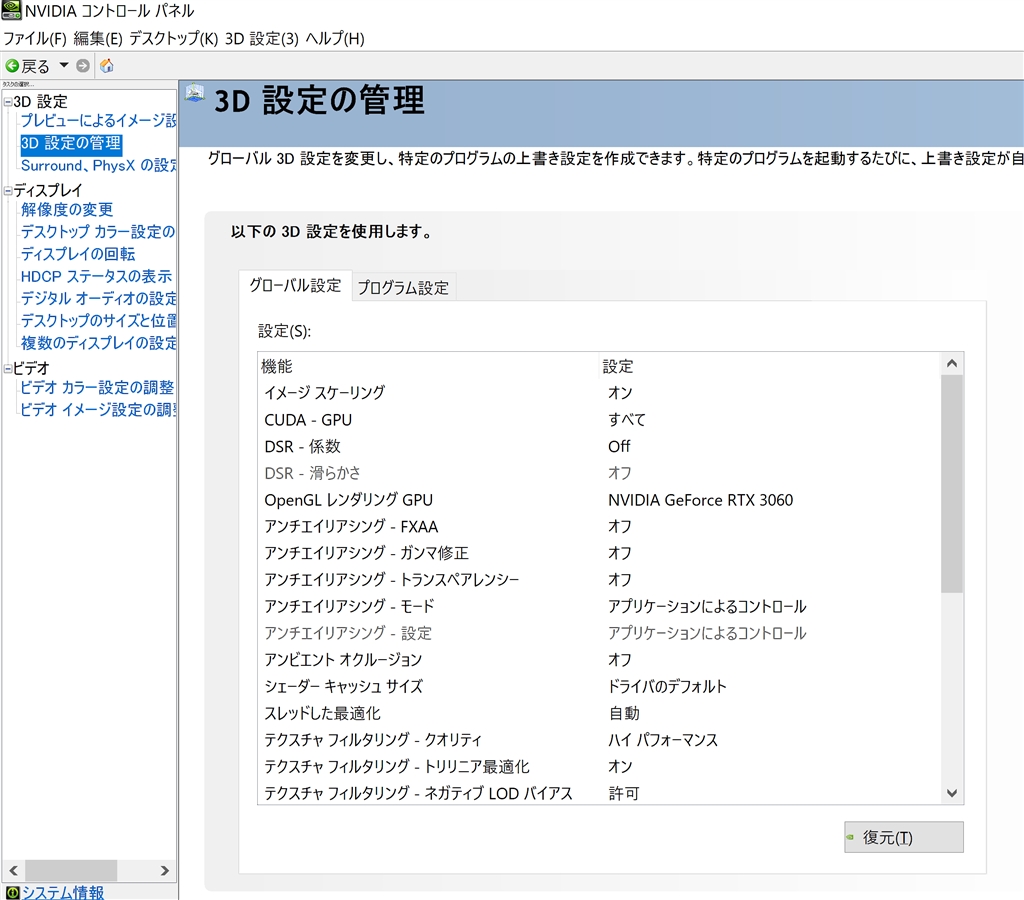Click the NVIDIA GeForce RTX 3060 value

700,500
